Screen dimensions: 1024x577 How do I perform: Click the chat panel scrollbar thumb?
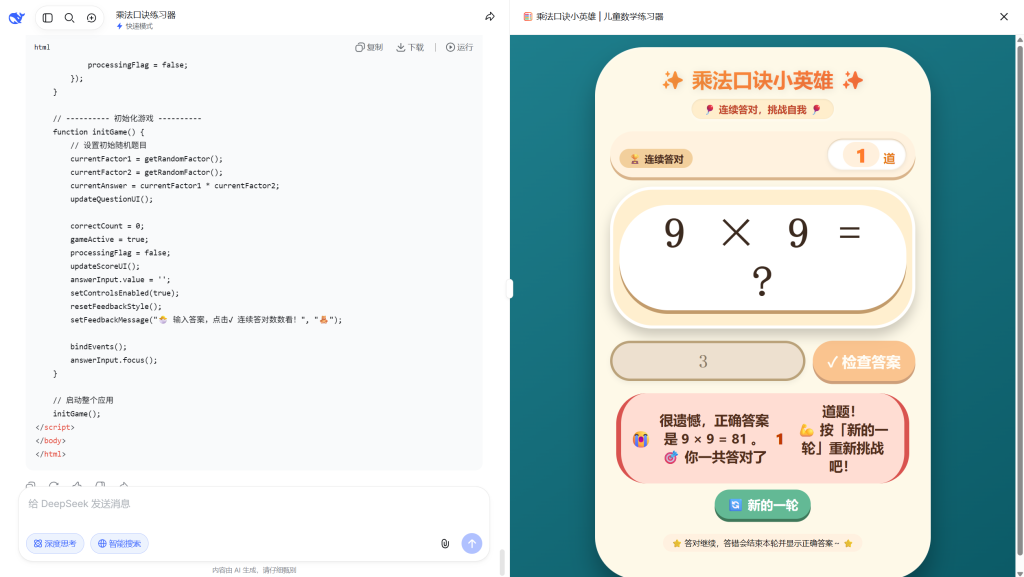click(502, 562)
